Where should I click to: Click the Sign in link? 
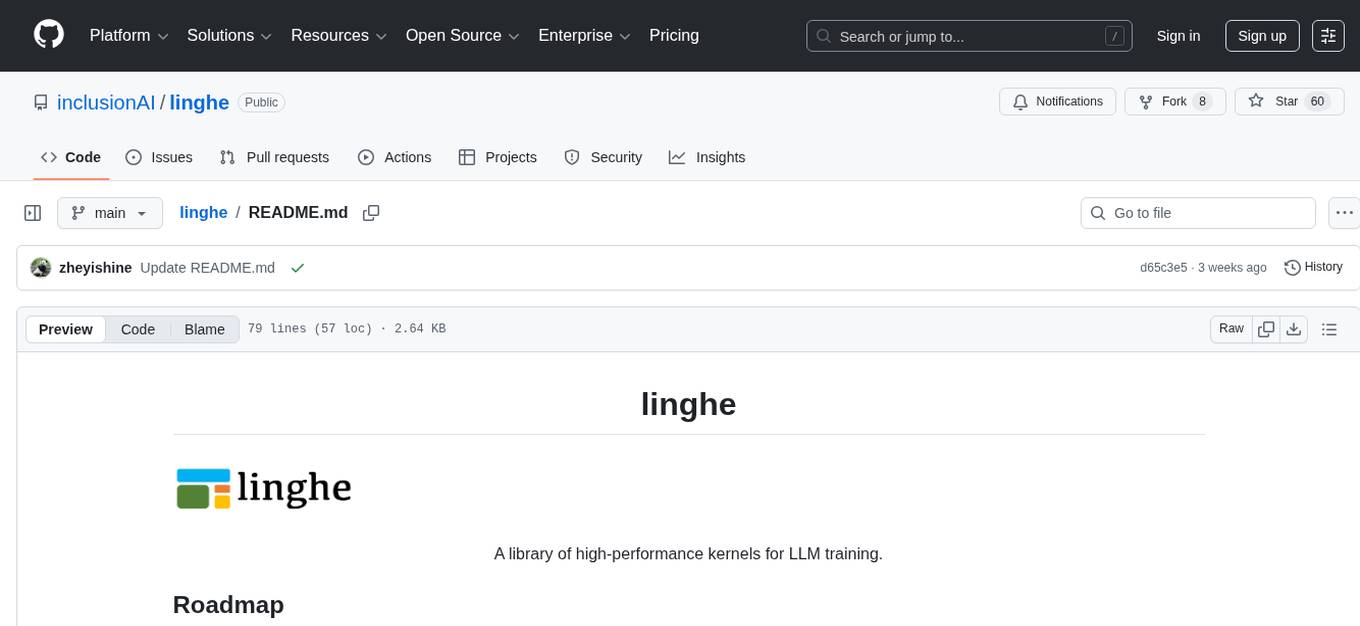click(1178, 35)
